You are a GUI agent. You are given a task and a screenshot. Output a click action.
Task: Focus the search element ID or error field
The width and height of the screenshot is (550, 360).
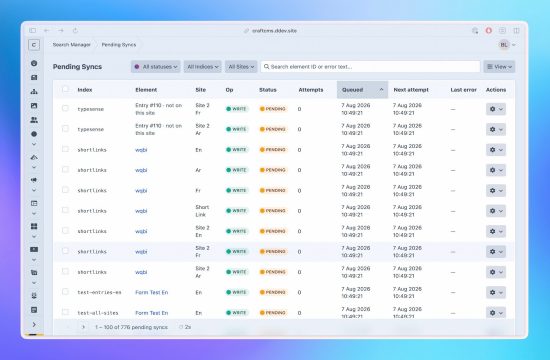point(370,67)
